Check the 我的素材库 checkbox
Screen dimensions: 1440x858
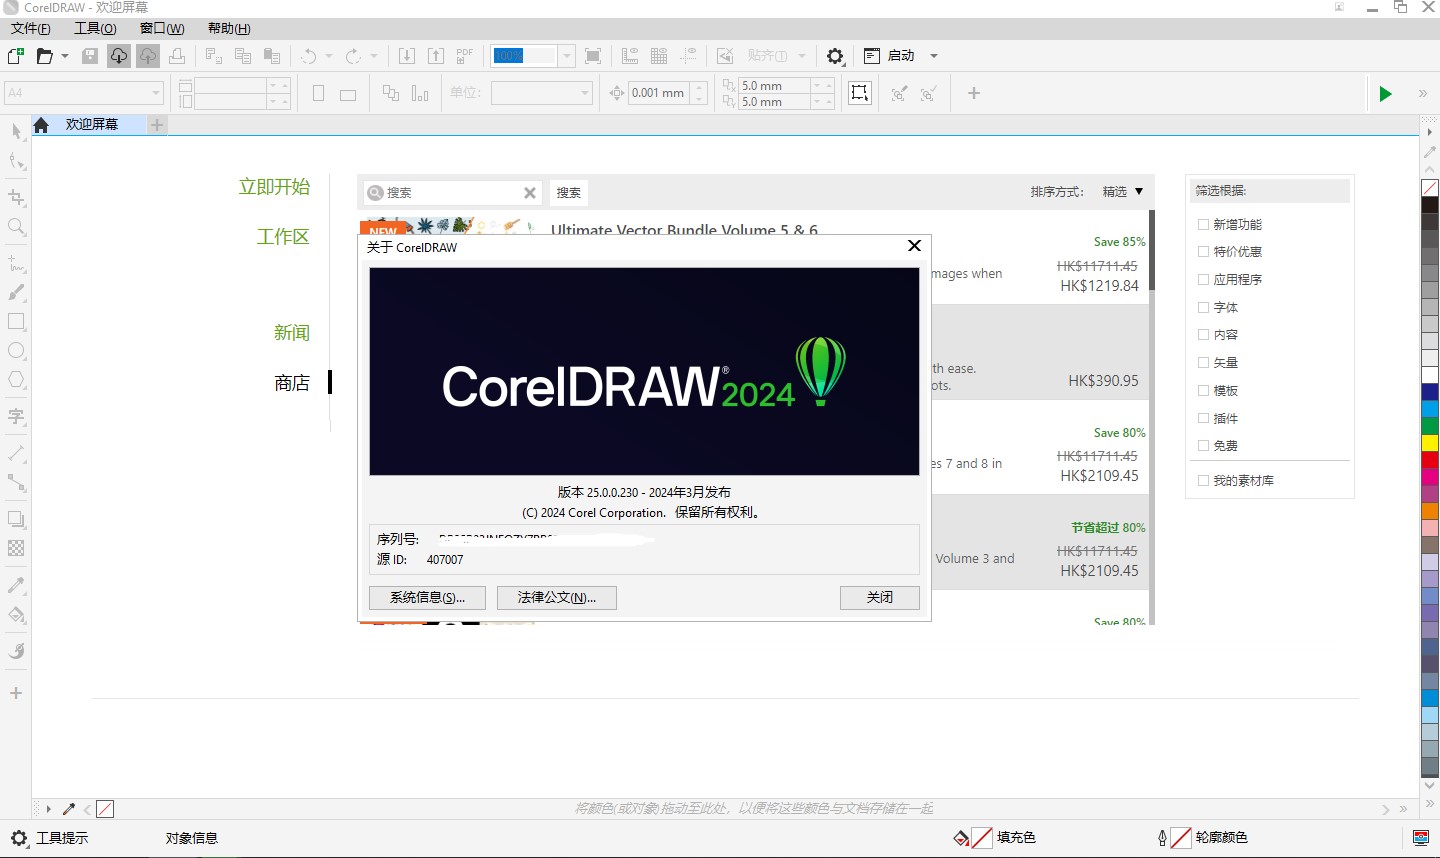[1204, 480]
